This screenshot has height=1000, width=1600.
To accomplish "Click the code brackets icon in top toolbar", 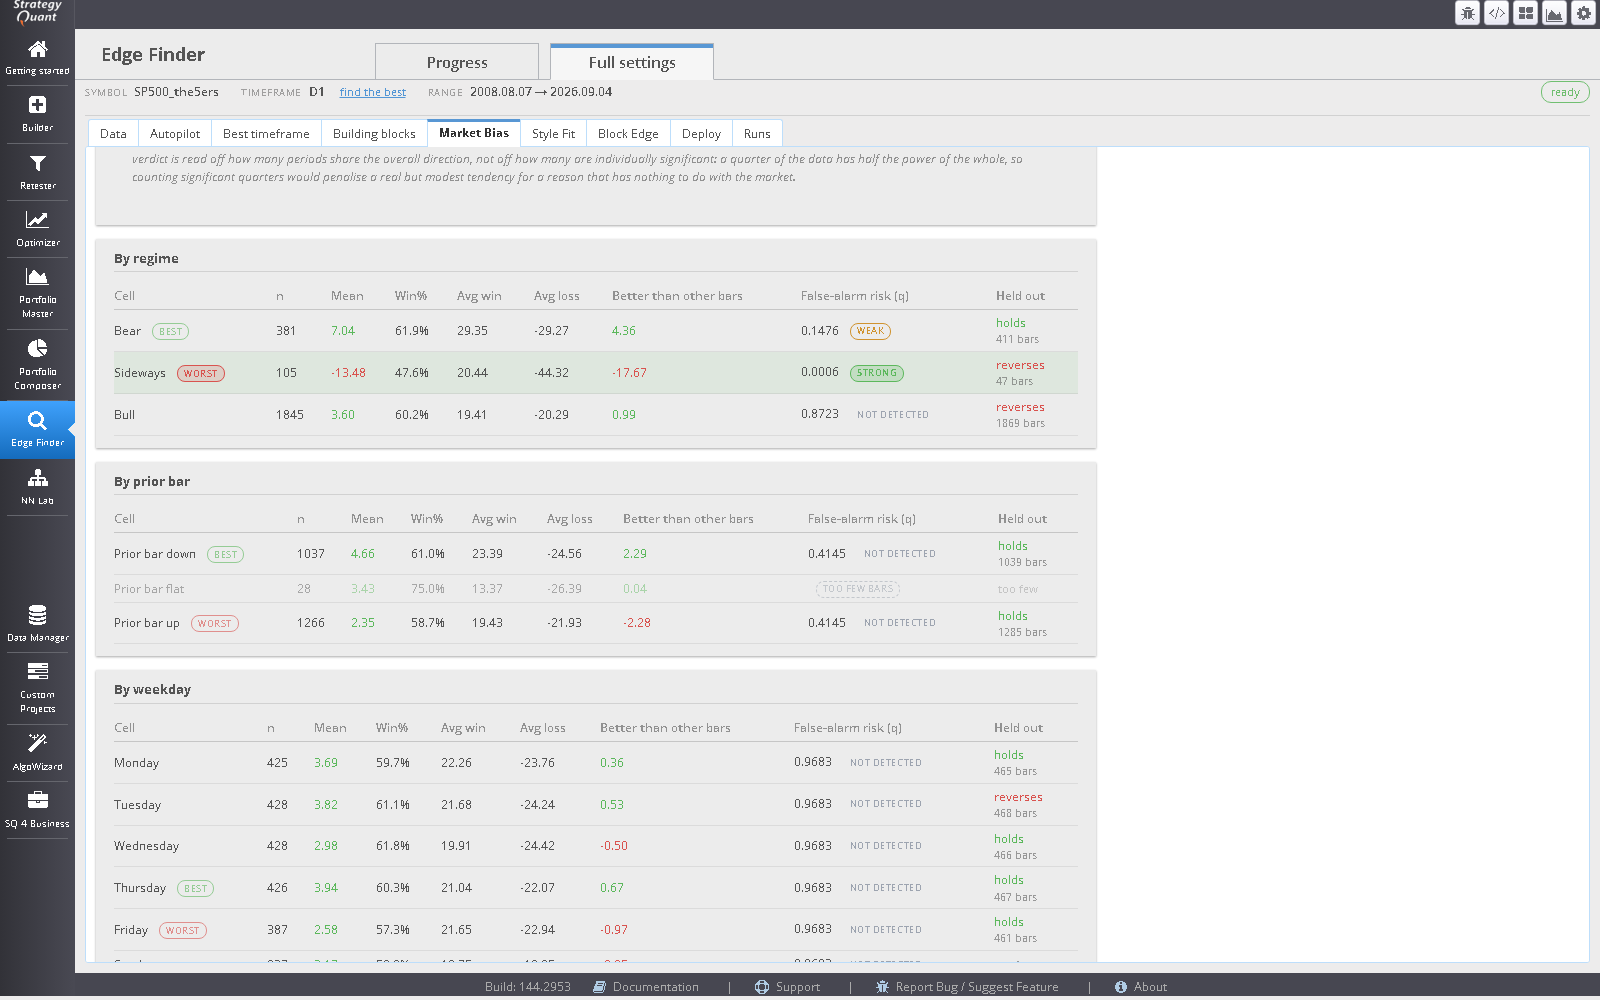I will [x=1496, y=13].
